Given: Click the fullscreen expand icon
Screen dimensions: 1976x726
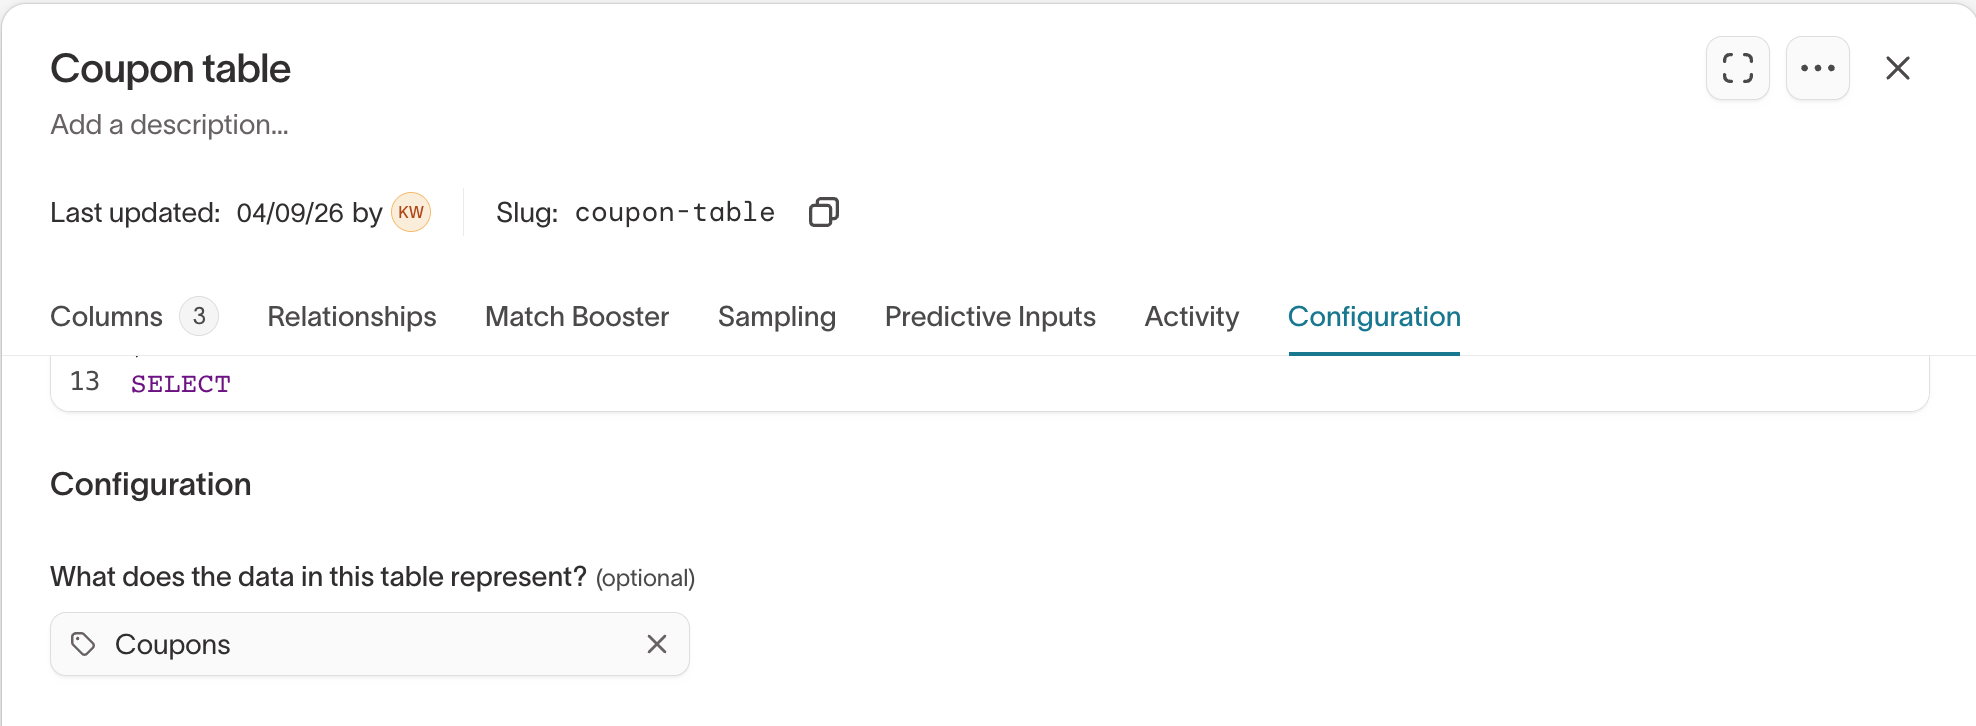Looking at the screenshot, I should [1737, 68].
